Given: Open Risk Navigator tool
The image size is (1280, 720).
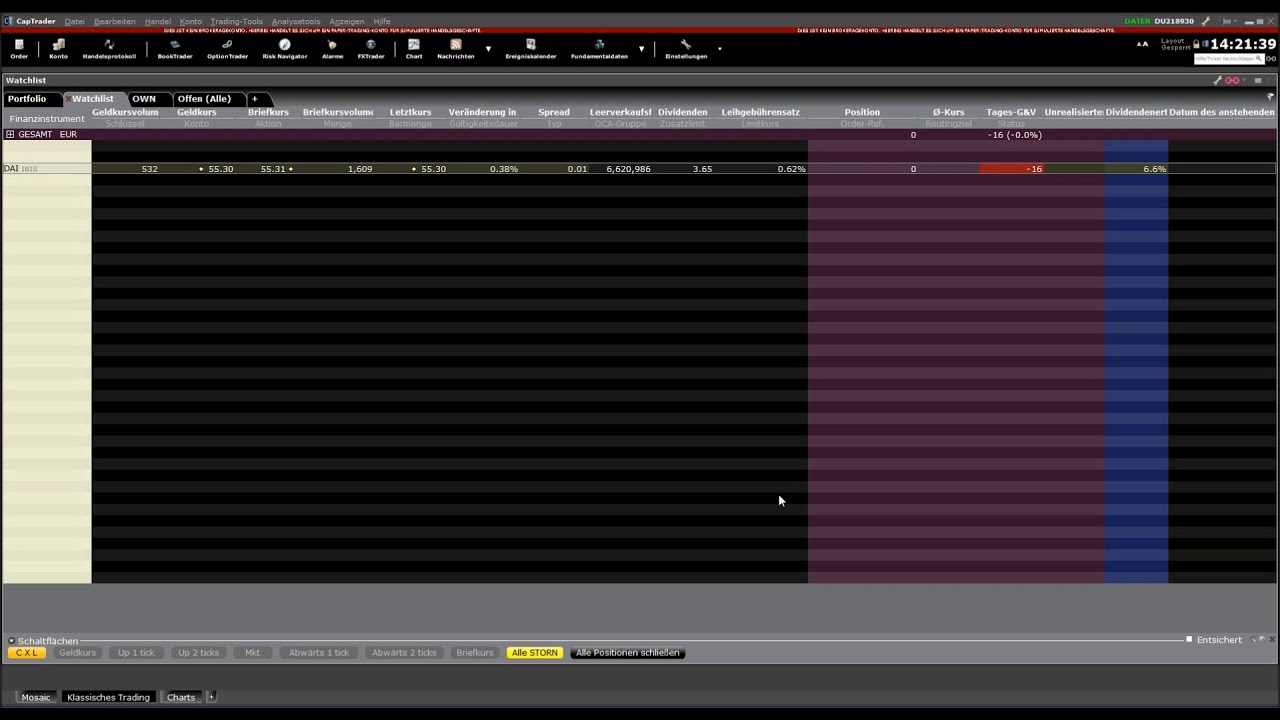Looking at the screenshot, I should pos(285,49).
